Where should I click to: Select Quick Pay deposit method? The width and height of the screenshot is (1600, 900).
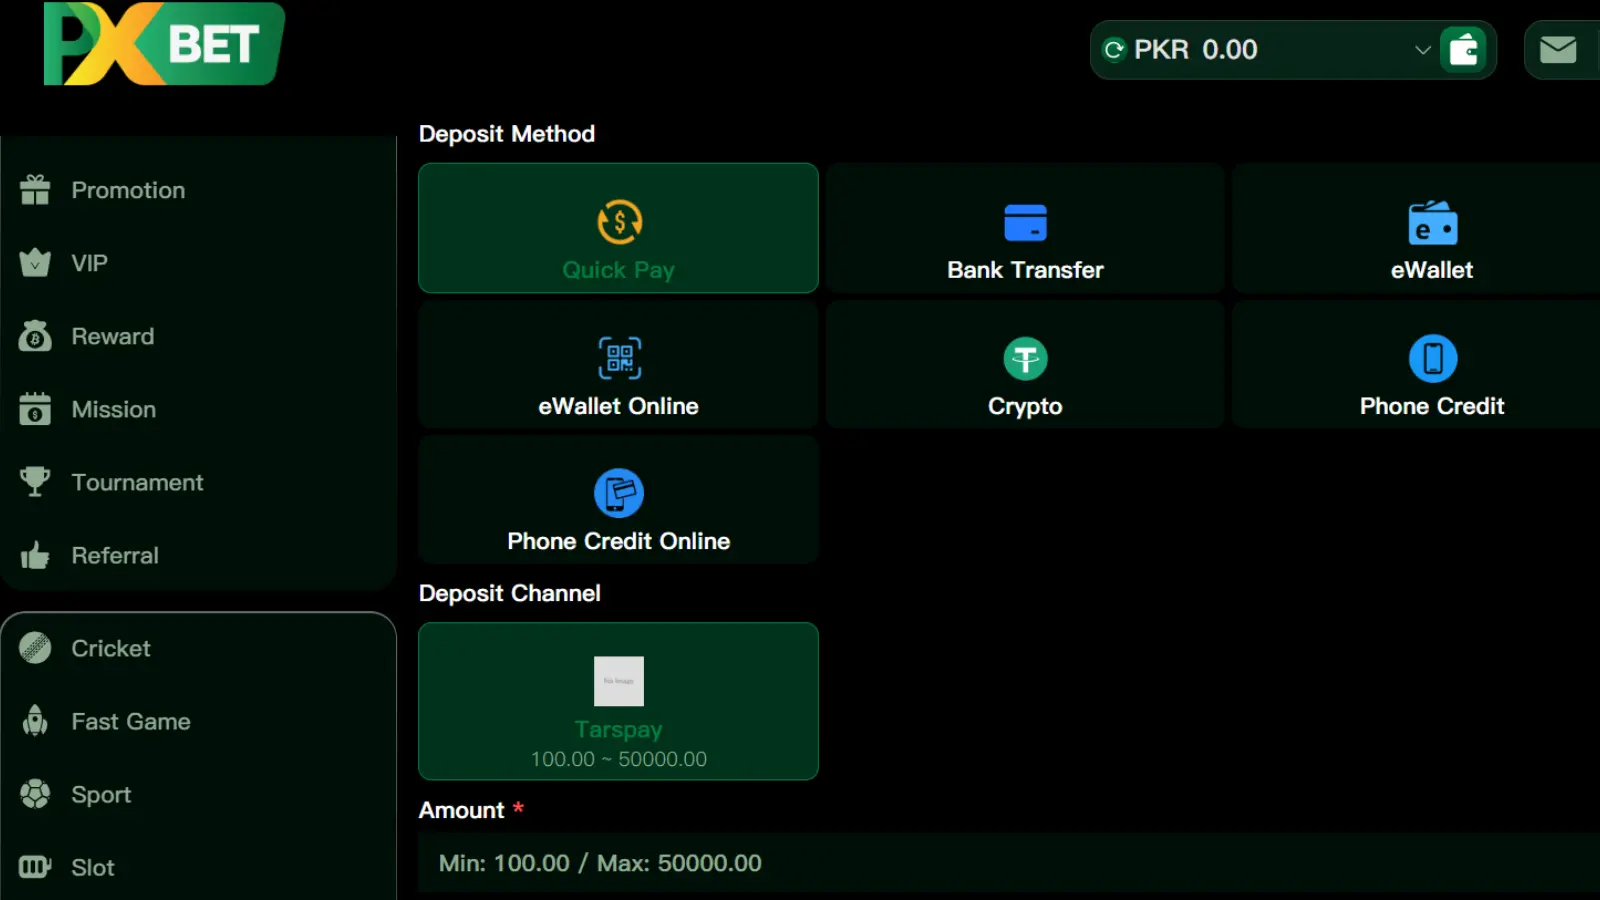coord(618,228)
